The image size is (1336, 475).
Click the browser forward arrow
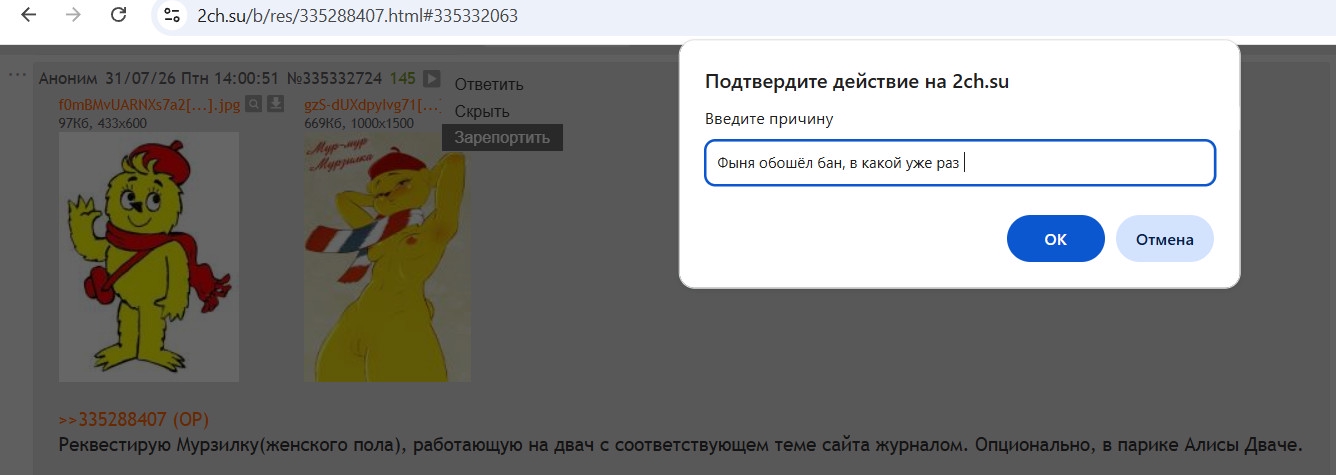click(72, 16)
